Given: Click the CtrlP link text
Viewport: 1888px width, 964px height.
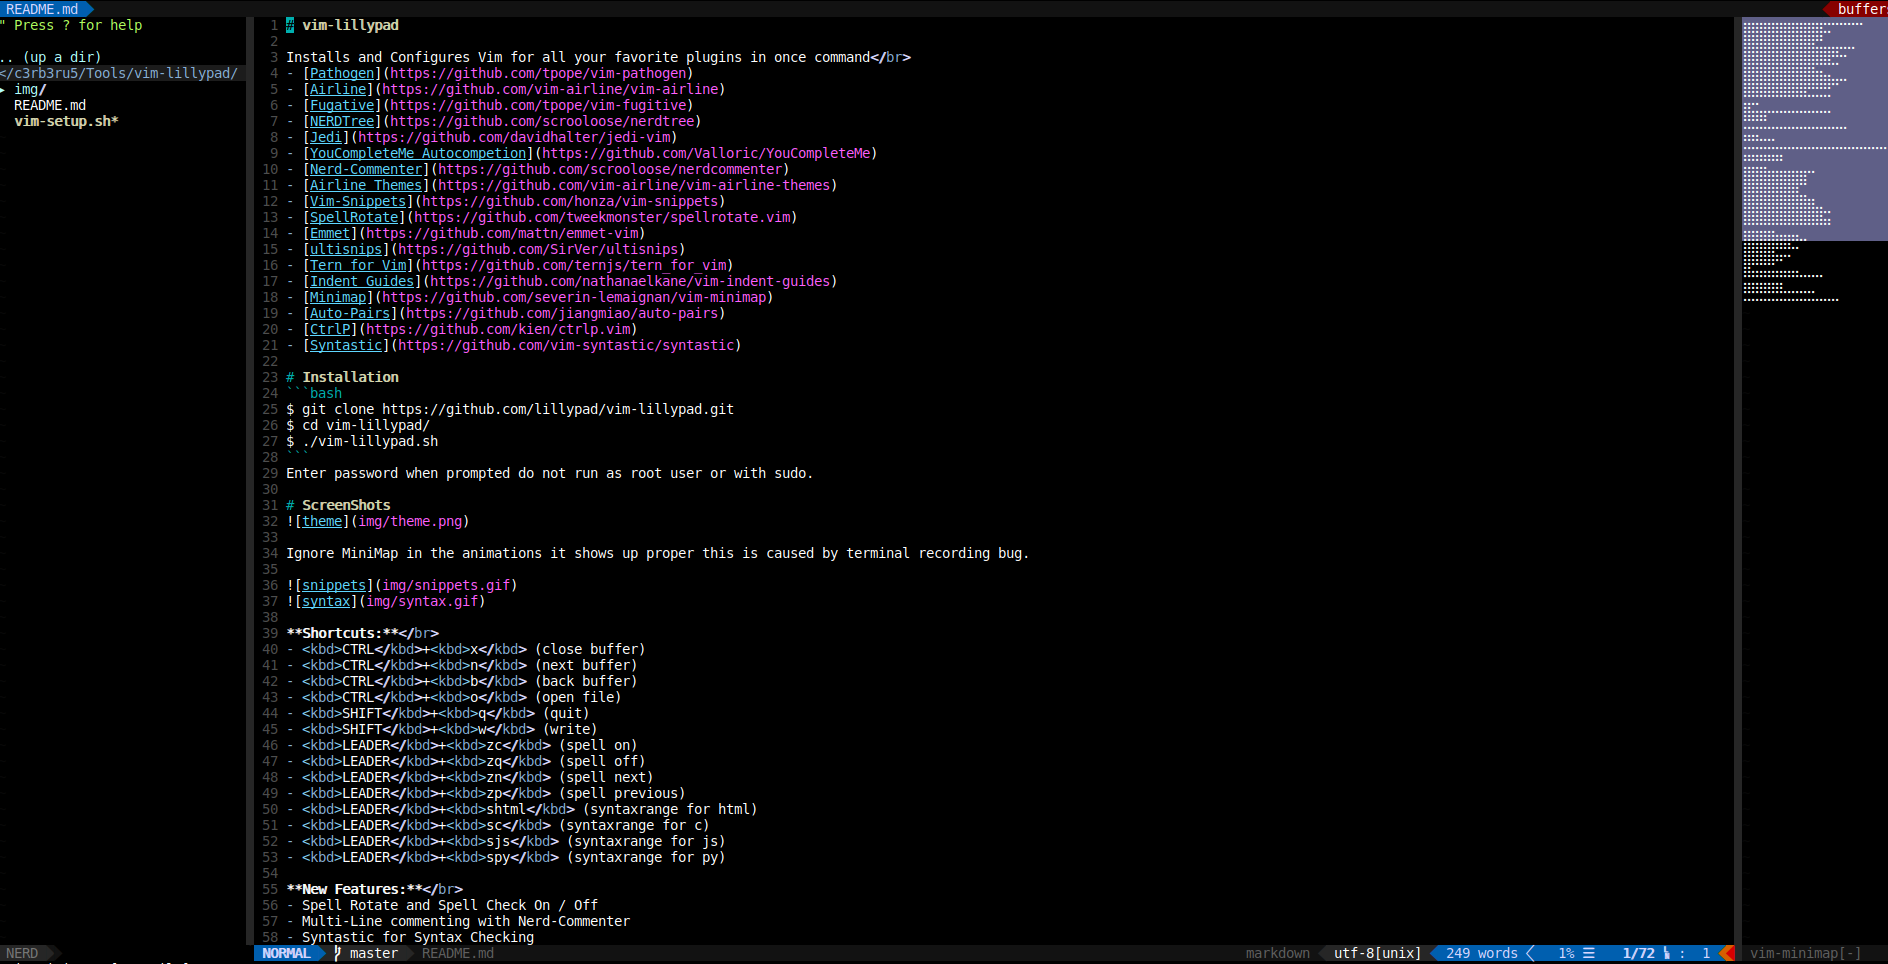Looking at the screenshot, I should pyautogui.click(x=330, y=329).
